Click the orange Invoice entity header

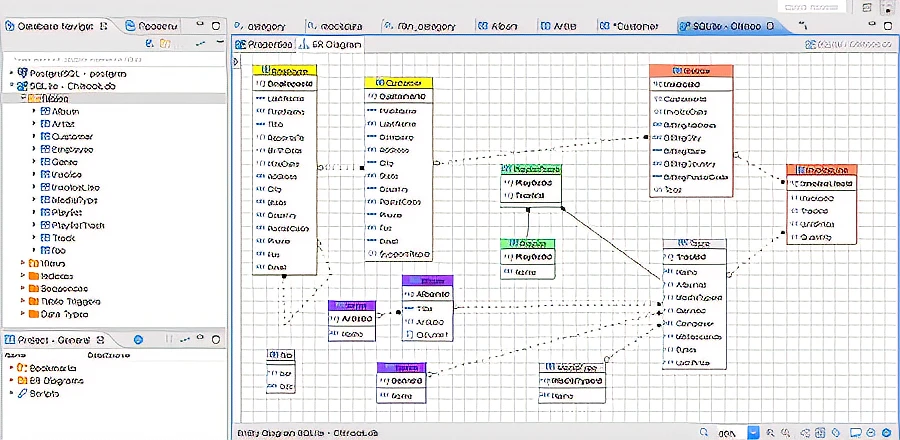click(690, 71)
